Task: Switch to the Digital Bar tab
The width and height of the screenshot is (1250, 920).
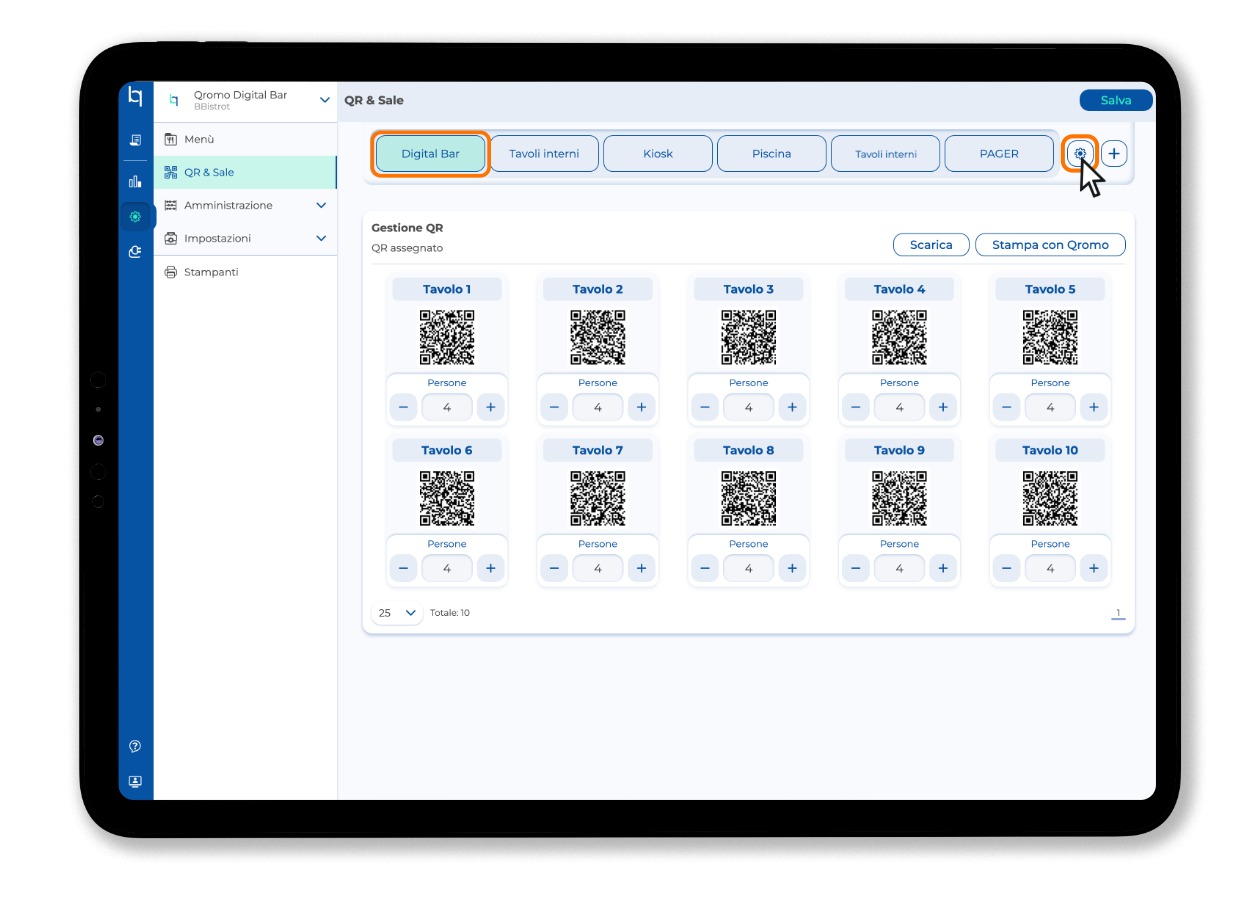Action: pos(431,154)
